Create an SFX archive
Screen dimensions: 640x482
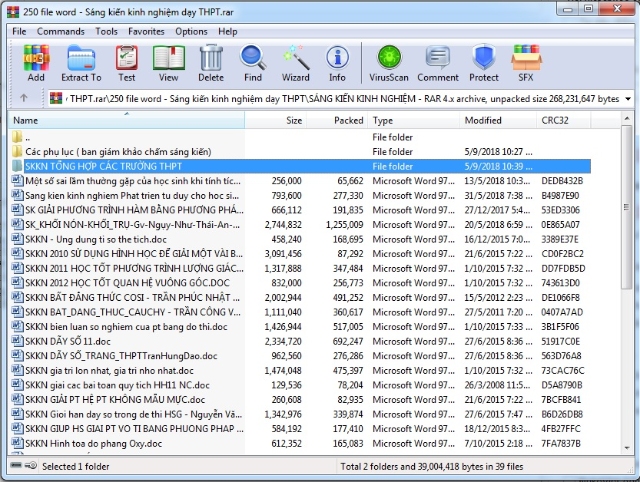point(526,63)
